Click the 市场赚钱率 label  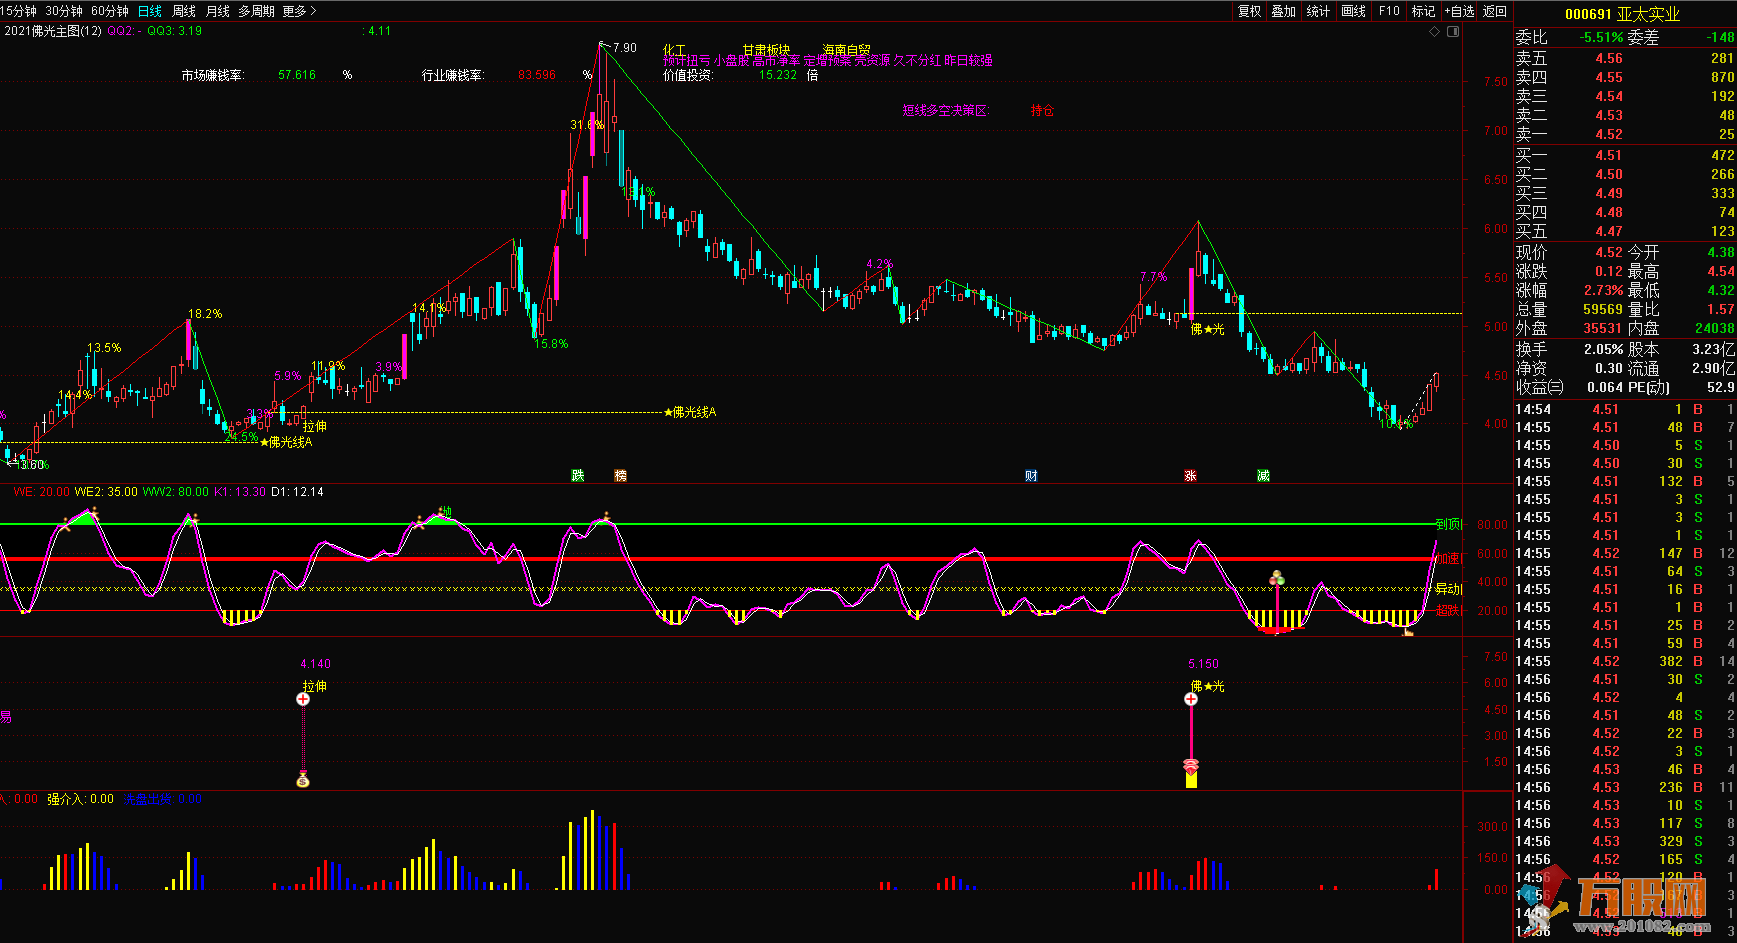point(212,75)
